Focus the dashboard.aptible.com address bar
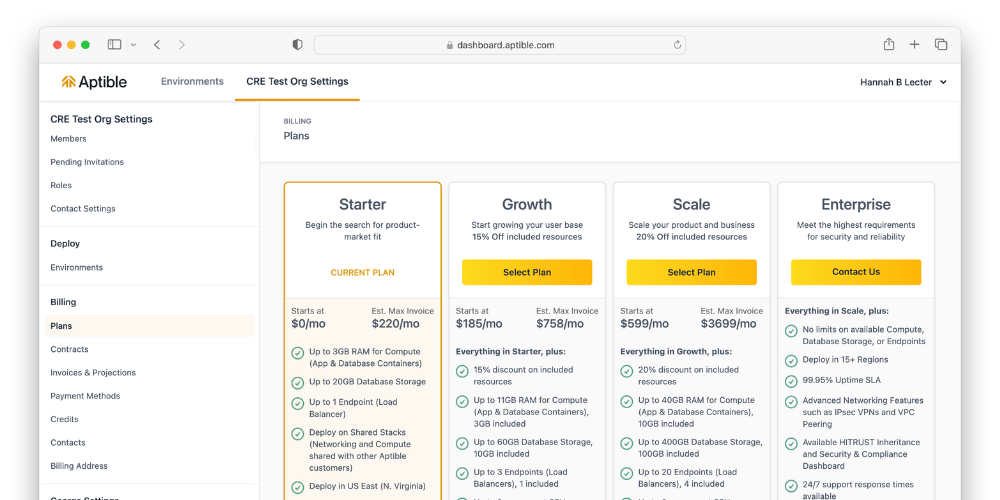Screen dimensions: 1000x500 click(x=500, y=45)
